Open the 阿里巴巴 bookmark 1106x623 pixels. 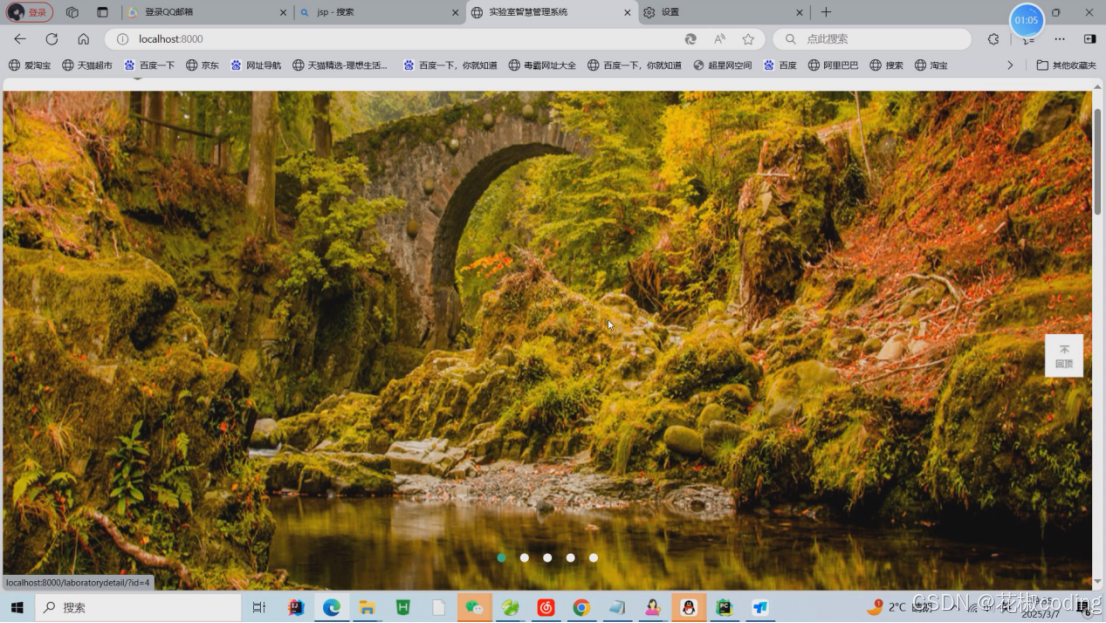(833, 65)
